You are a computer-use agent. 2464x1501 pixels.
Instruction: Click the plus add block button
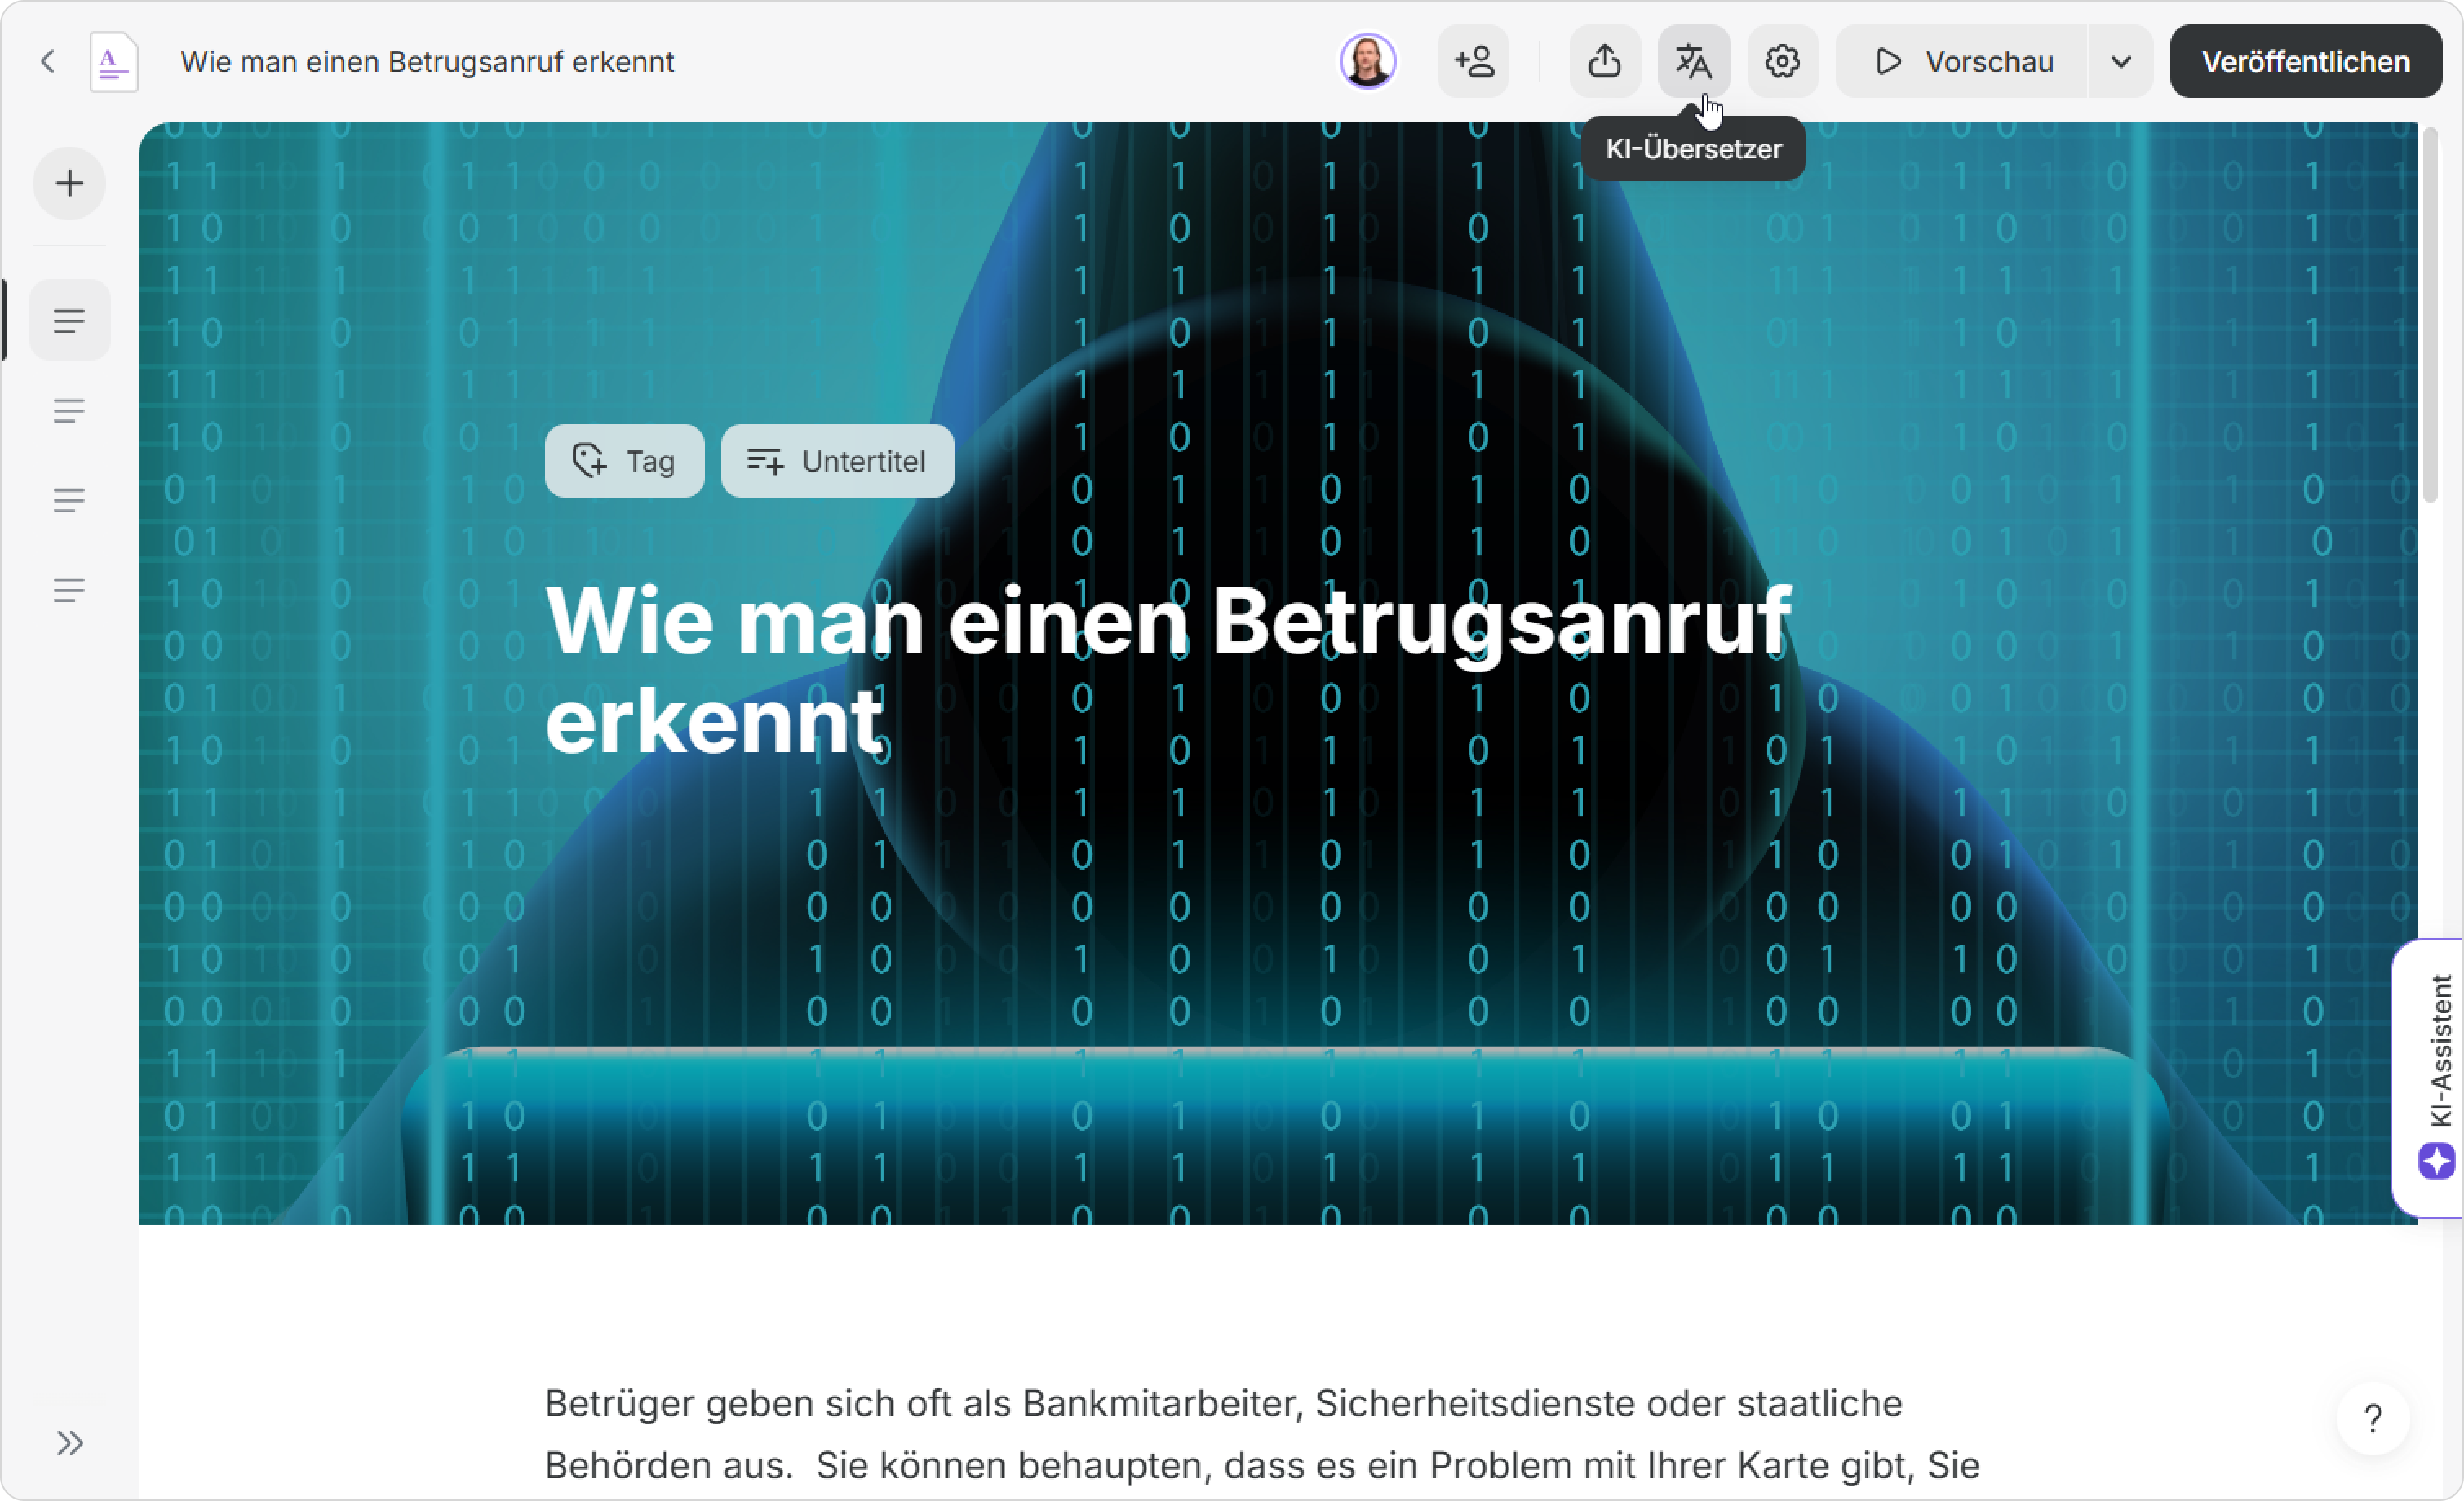[x=69, y=183]
